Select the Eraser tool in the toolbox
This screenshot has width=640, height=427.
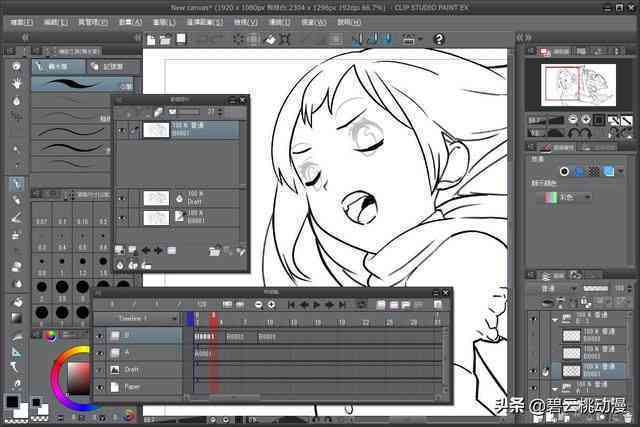point(16,267)
